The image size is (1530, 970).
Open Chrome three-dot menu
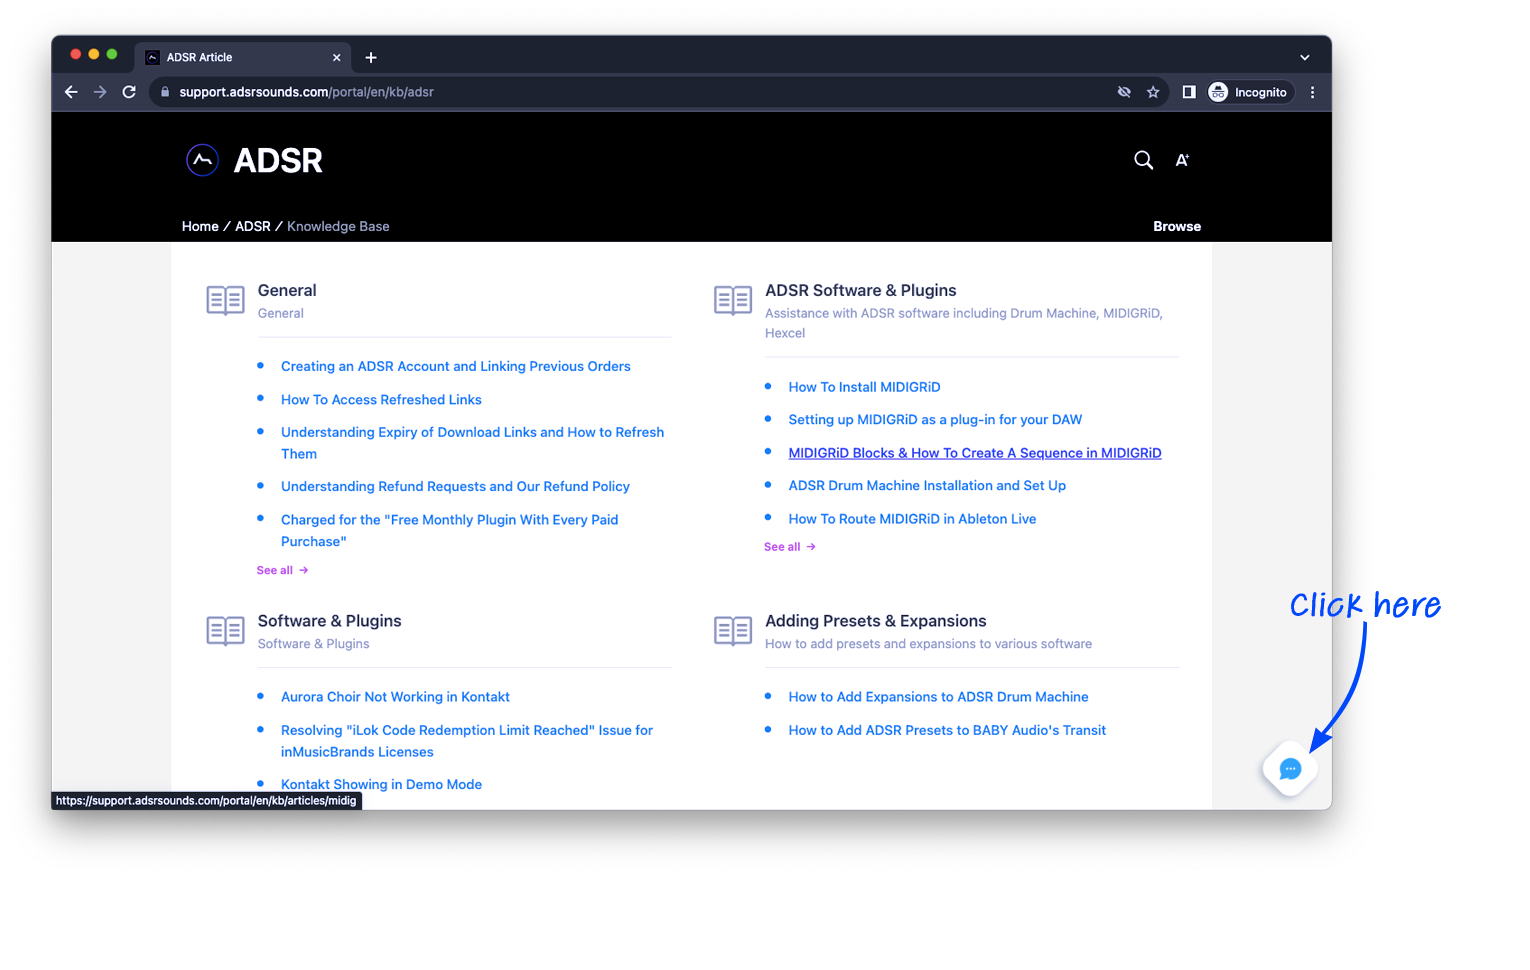[x=1312, y=92]
